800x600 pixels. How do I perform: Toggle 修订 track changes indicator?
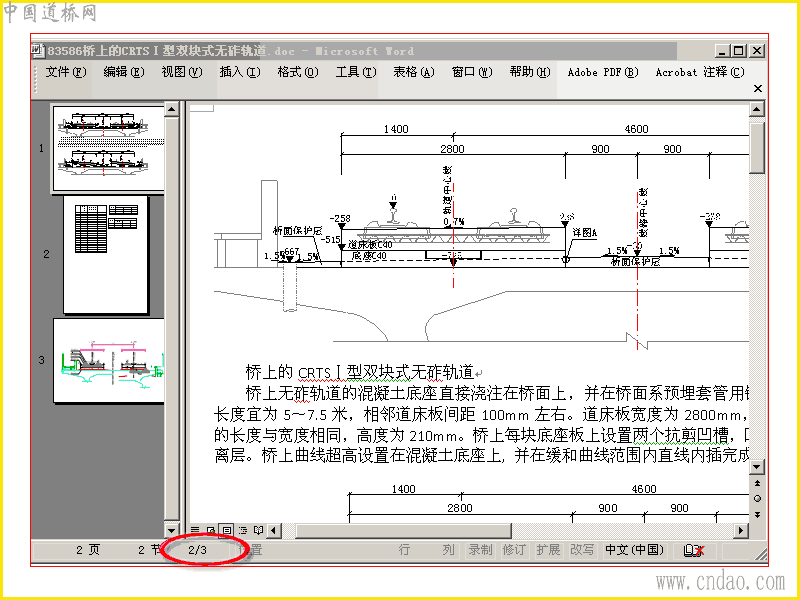[514, 549]
